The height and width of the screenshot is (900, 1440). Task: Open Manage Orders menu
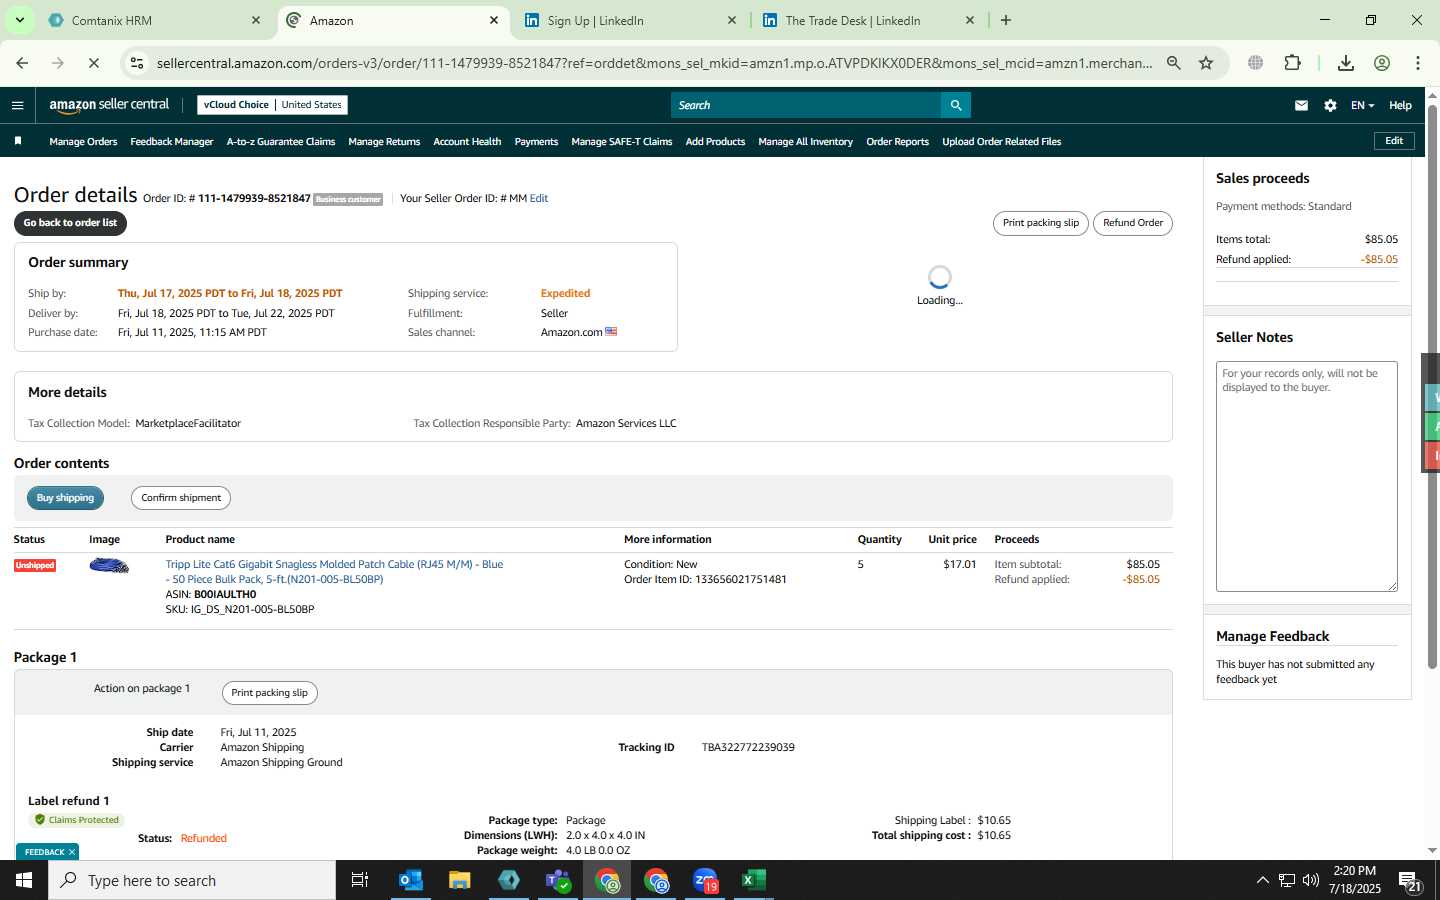(x=83, y=142)
